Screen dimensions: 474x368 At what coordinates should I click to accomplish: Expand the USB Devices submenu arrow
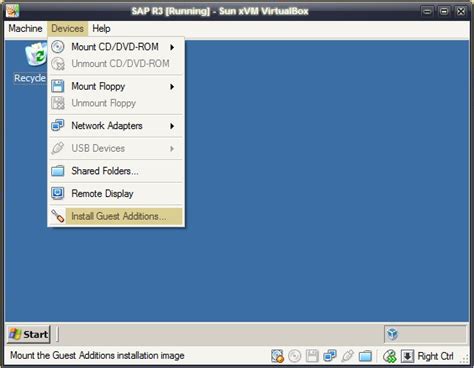point(172,149)
